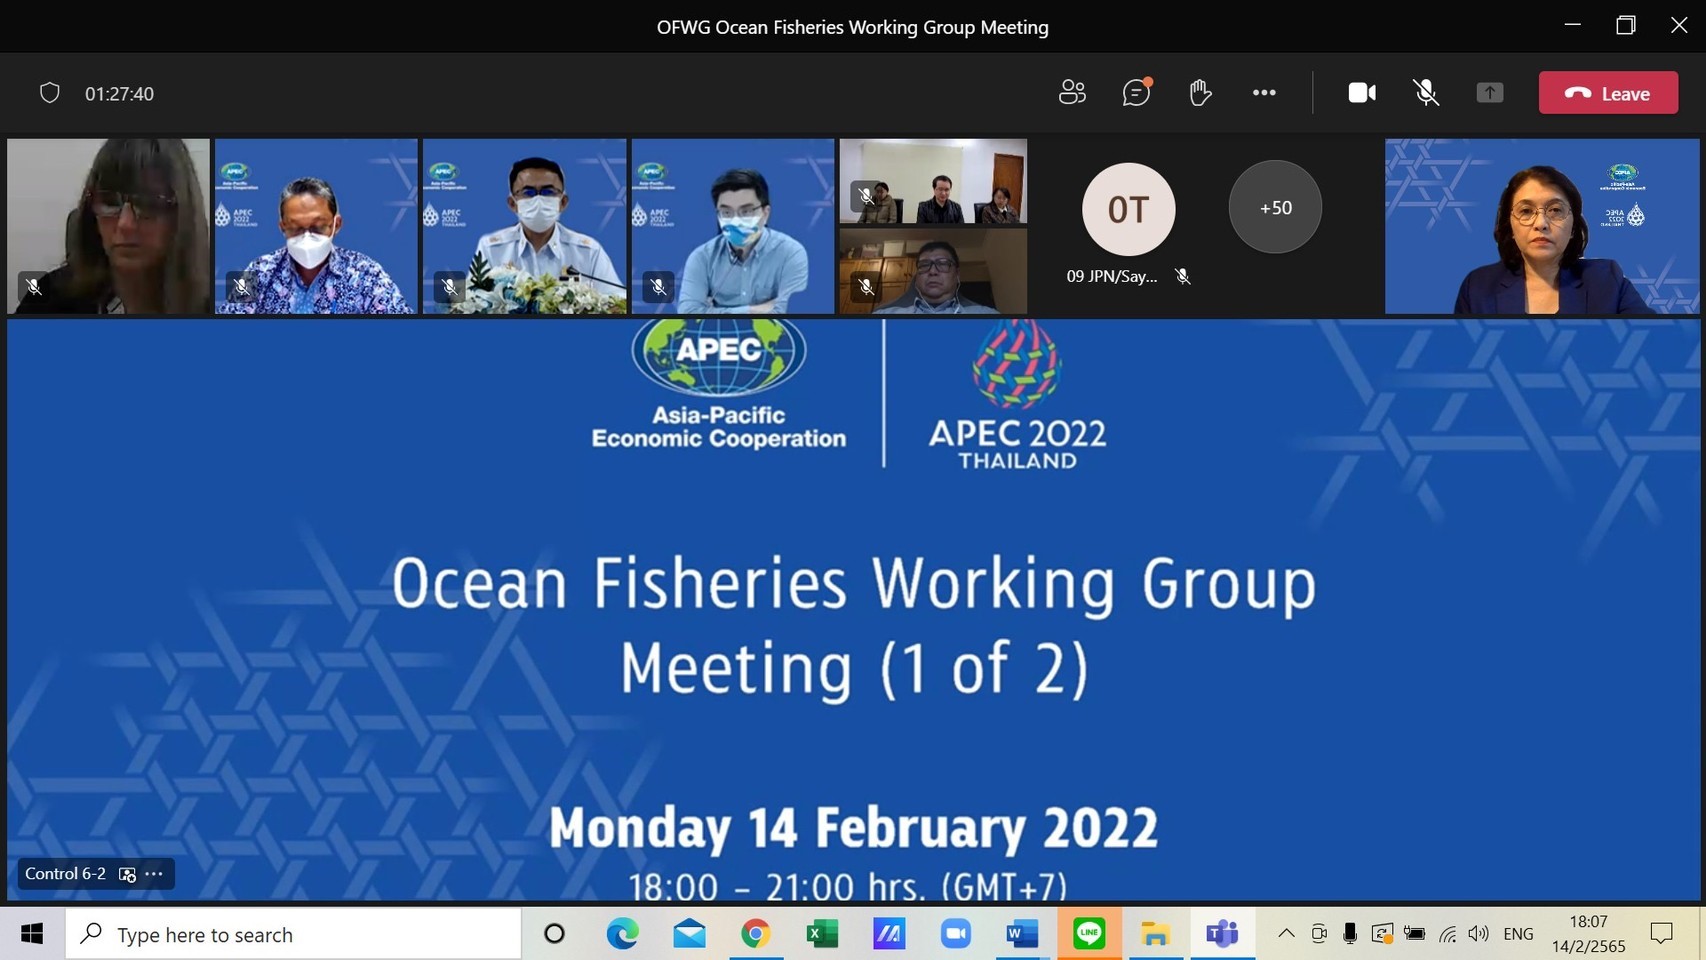
Task: Click the Share content tray icon
Action: (x=1490, y=93)
